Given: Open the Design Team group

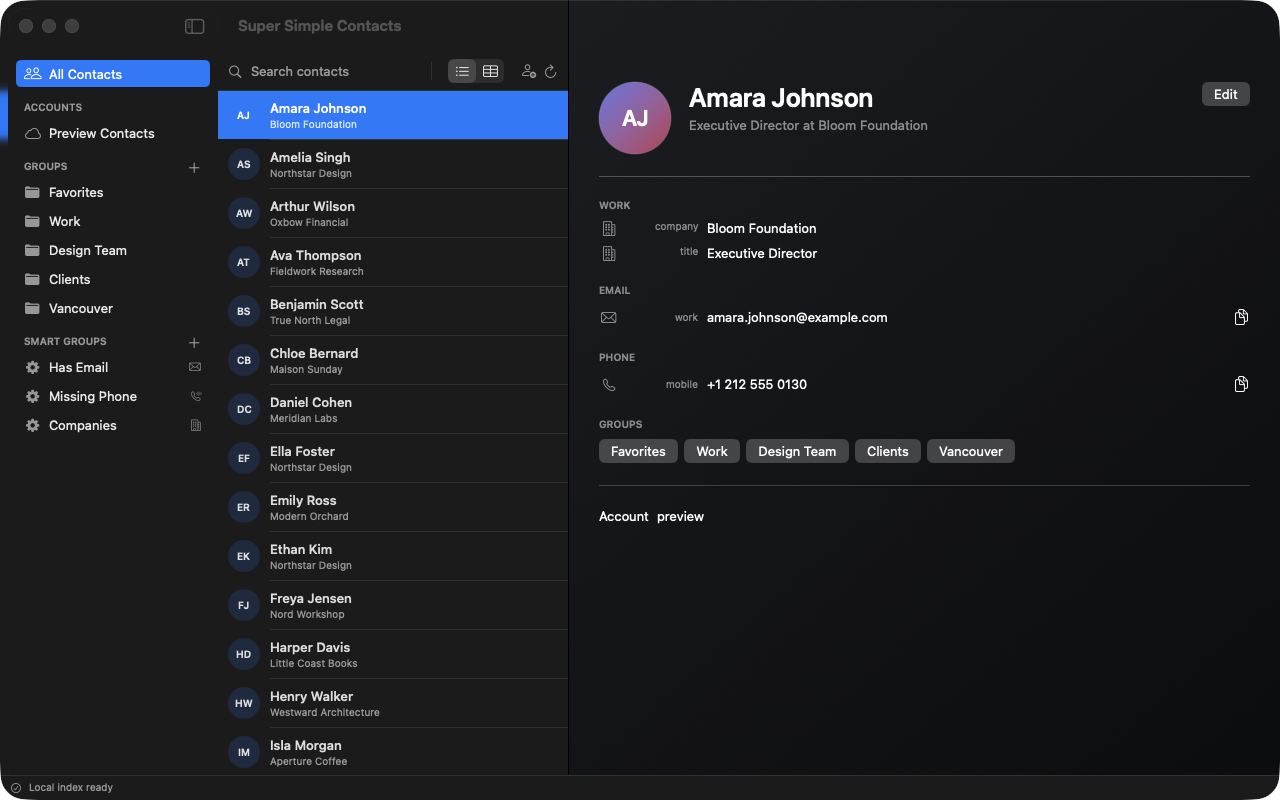Looking at the screenshot, I should point(113,250).
